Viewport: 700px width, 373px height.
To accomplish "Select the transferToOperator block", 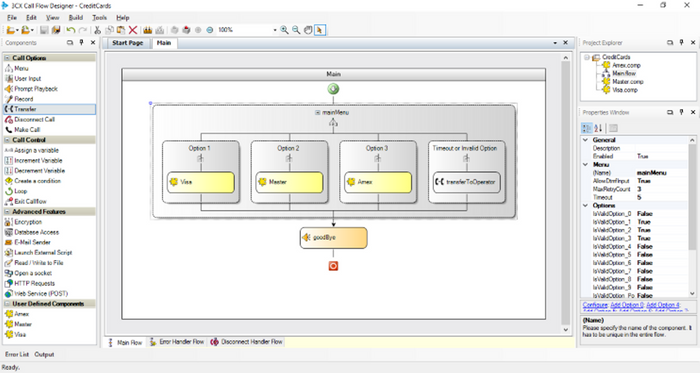I will click(467, 182).
